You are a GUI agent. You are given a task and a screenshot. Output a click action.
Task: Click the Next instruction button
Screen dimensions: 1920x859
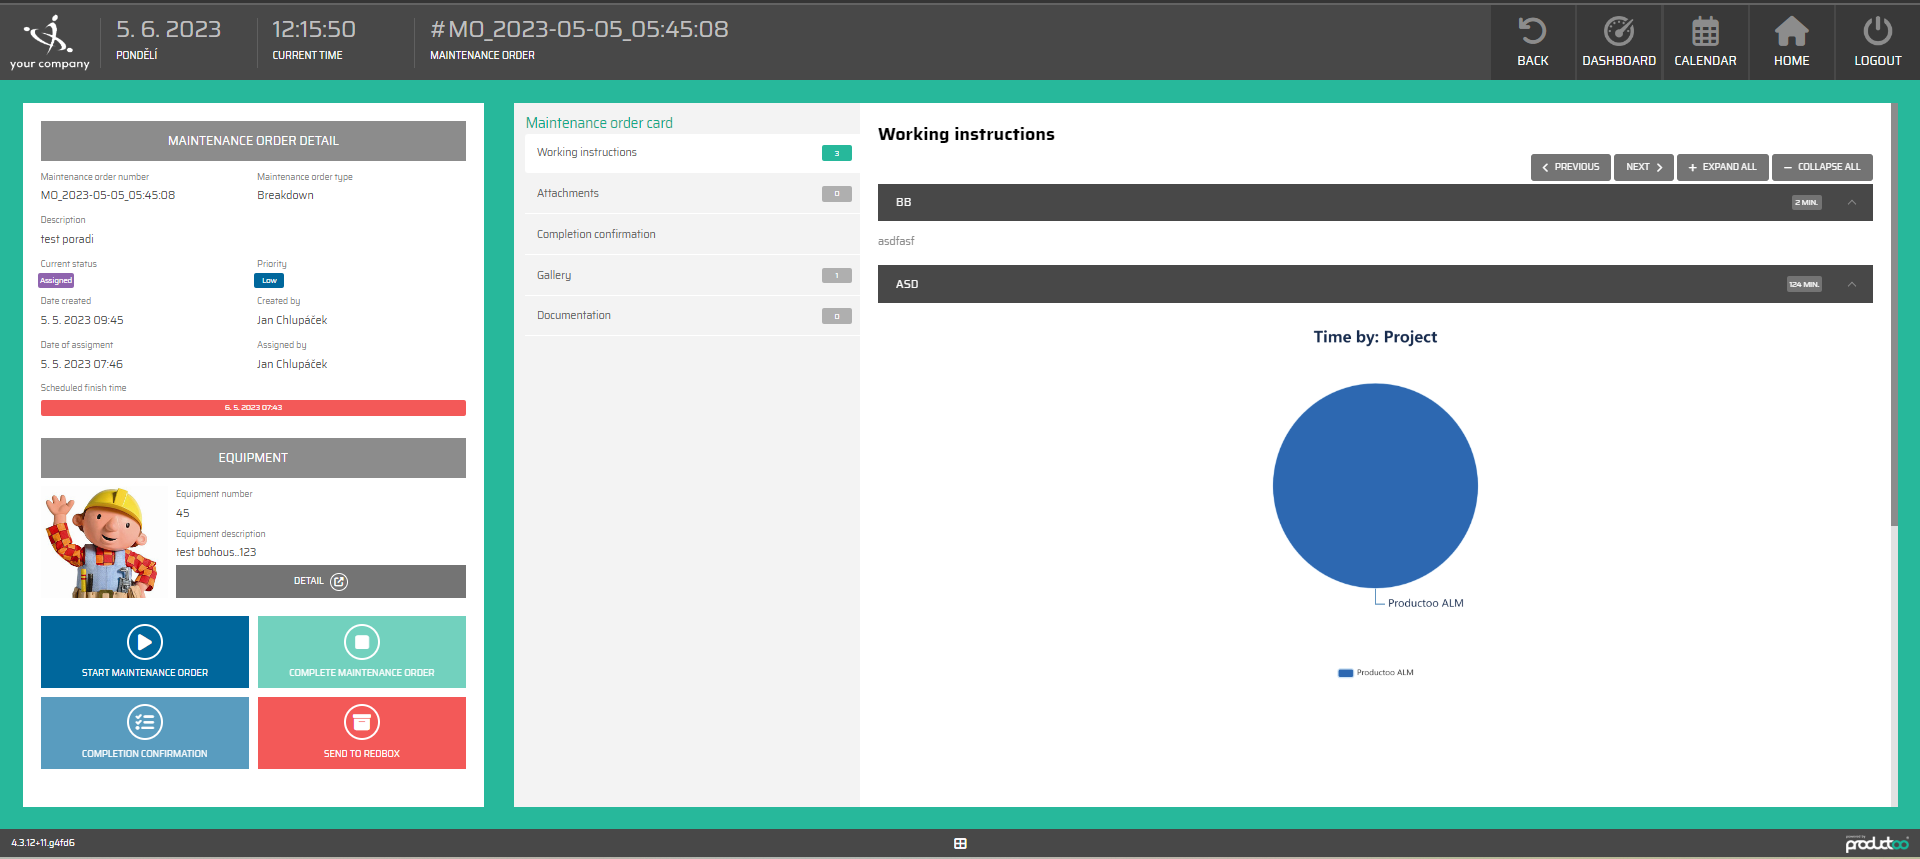pos(1643,167)
